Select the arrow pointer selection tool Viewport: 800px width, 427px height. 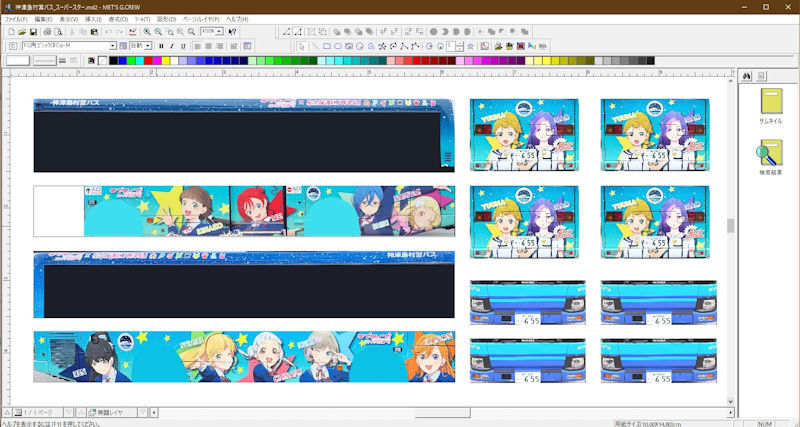click(x=302, y=46)
